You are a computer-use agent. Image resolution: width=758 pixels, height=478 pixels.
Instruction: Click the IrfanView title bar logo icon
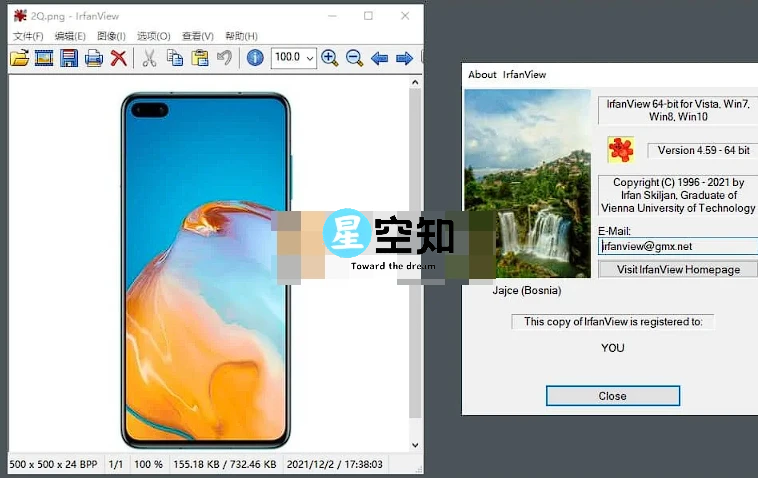[x=20, y=16]
